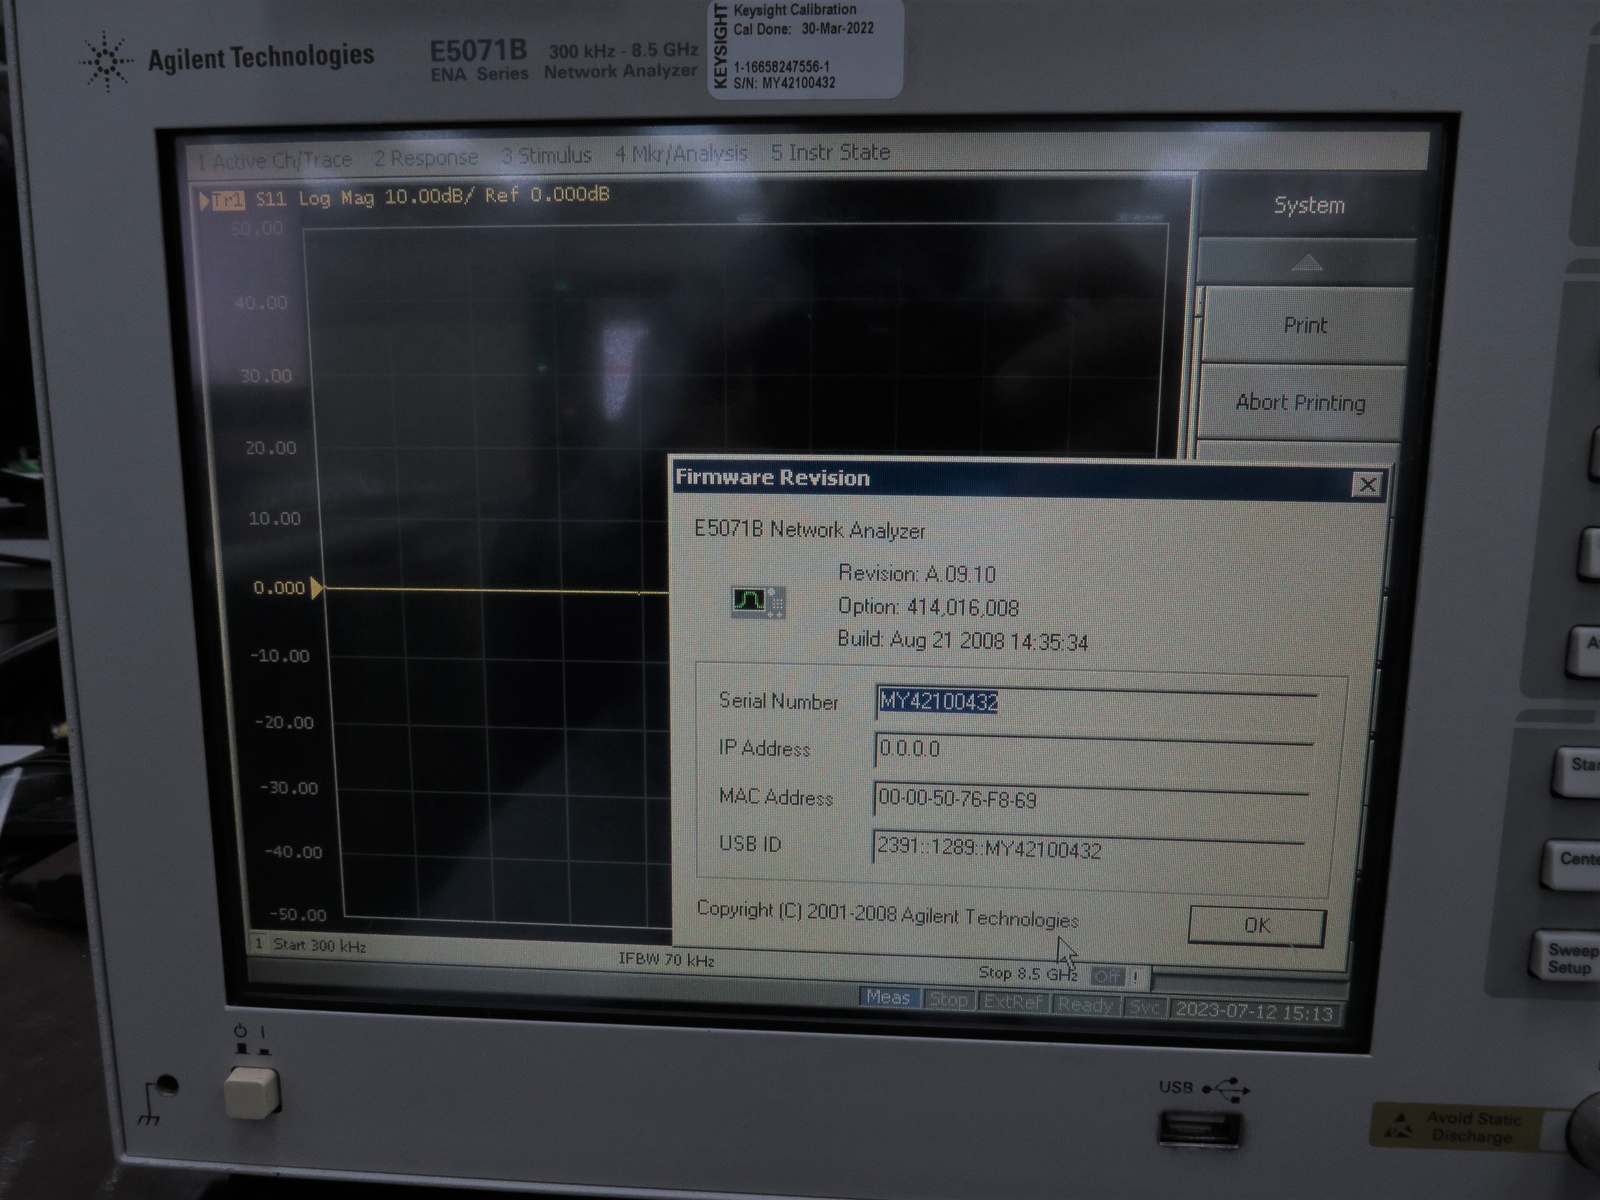This screenshot has height=1200, width=1600.
Task: Click the Stop 8.5 GHz label
Action: point(1028,973)
